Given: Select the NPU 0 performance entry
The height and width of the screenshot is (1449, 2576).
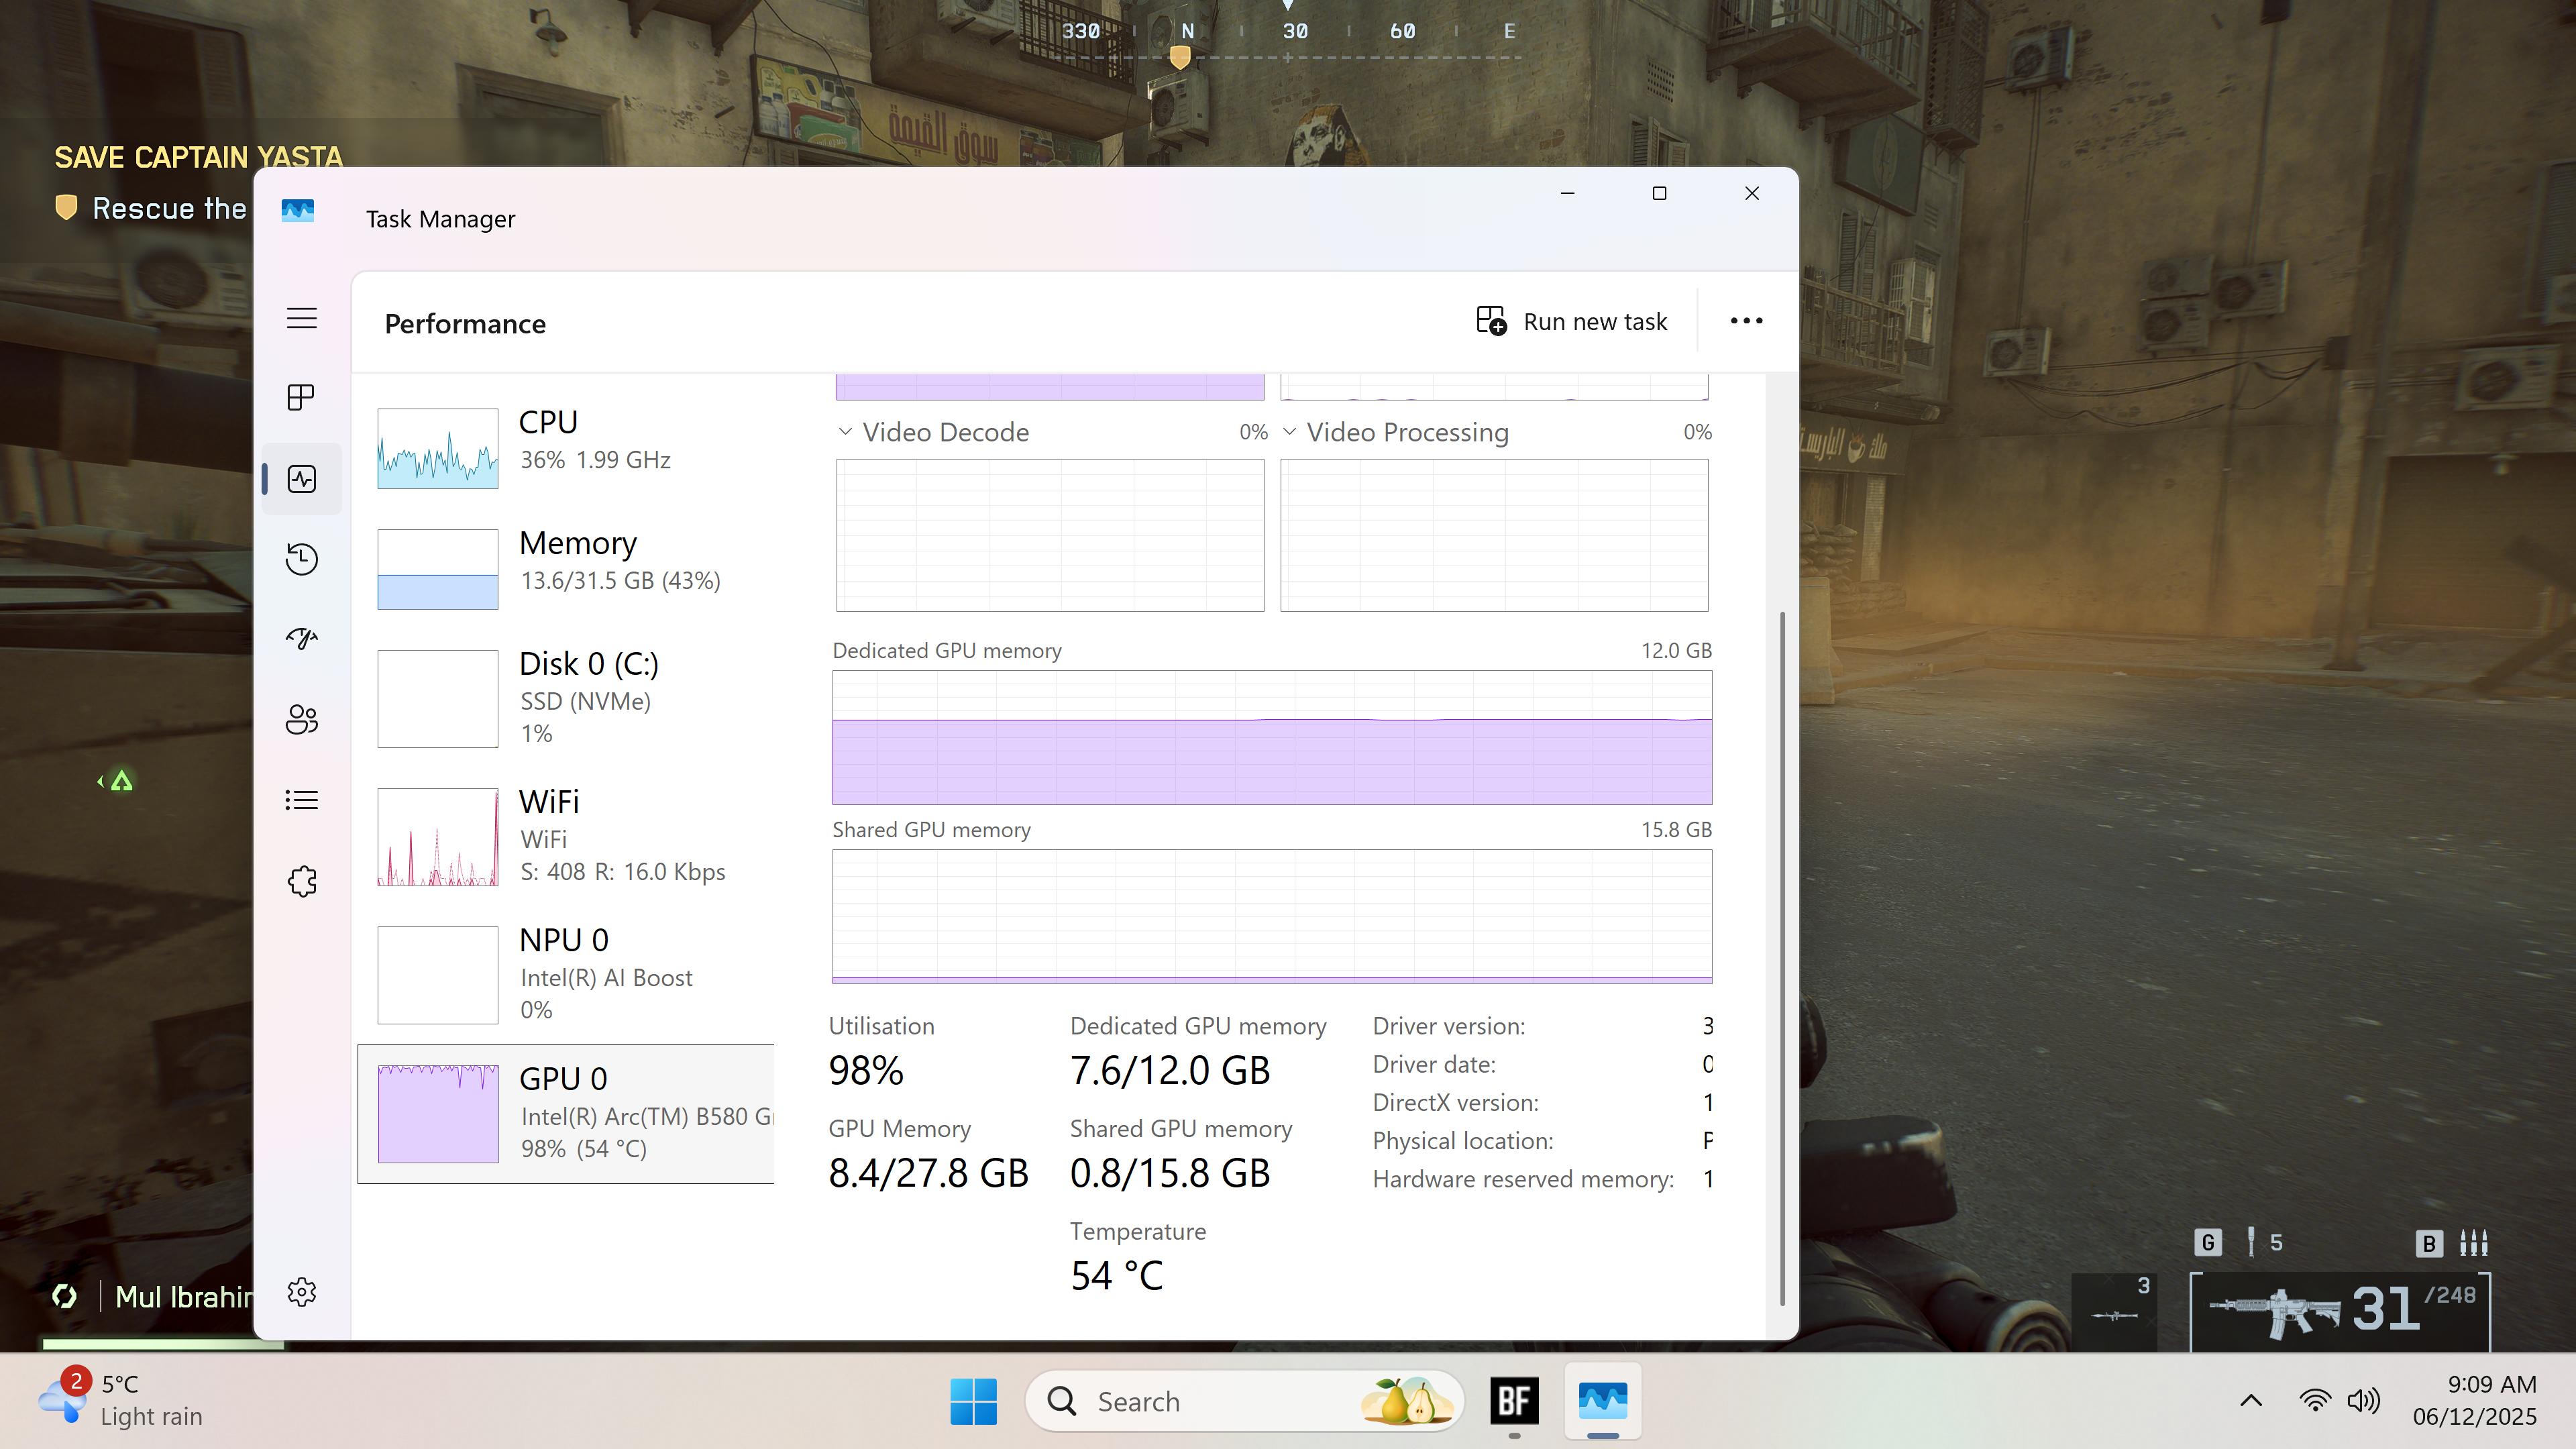Looking at the screenshot, I should pyautogui.click(x=566, y=975).
